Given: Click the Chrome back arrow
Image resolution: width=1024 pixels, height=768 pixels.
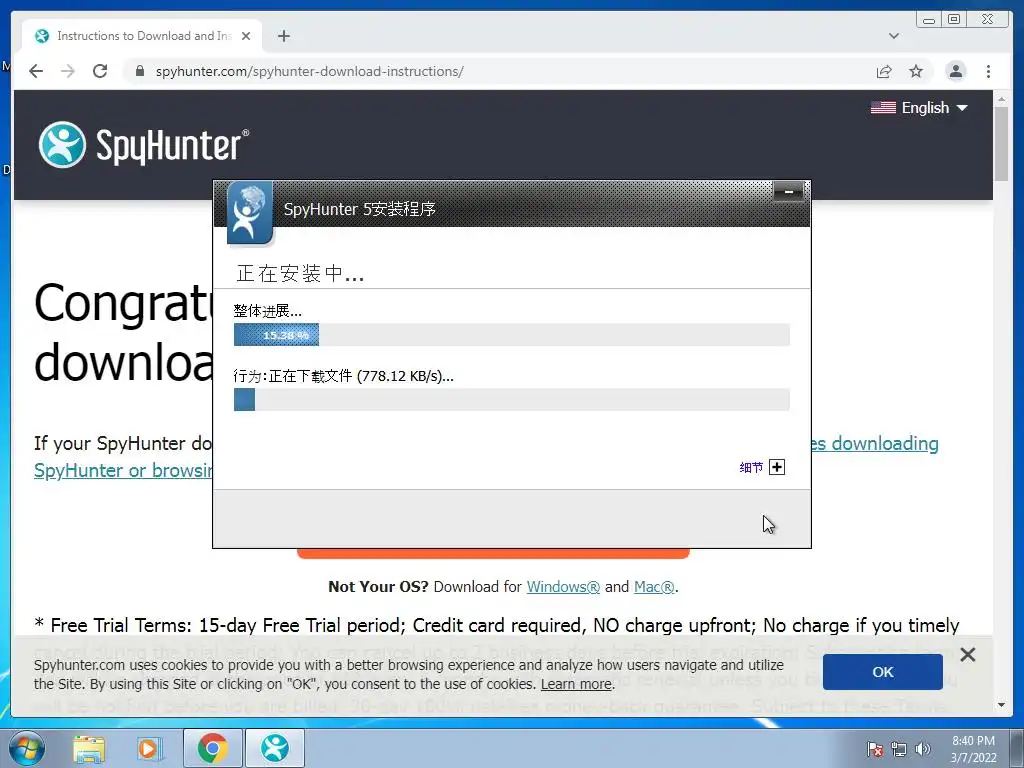Looking at the screenshot, I should tap(36, 71).
